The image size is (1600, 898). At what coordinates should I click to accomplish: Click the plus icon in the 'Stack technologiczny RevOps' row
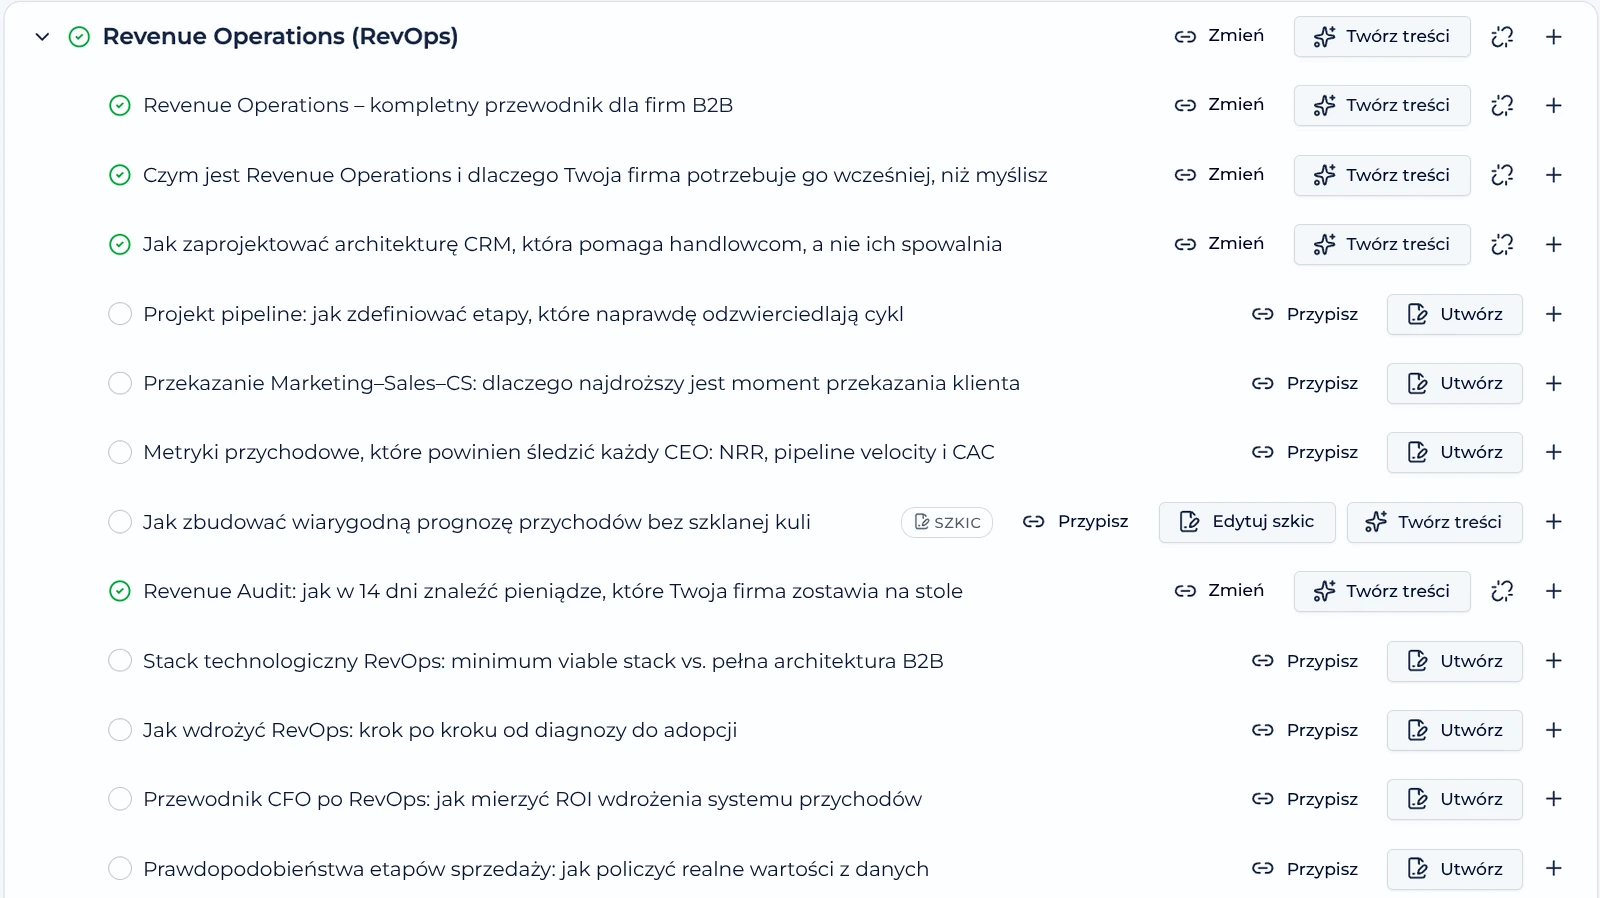pos(1554,661)
